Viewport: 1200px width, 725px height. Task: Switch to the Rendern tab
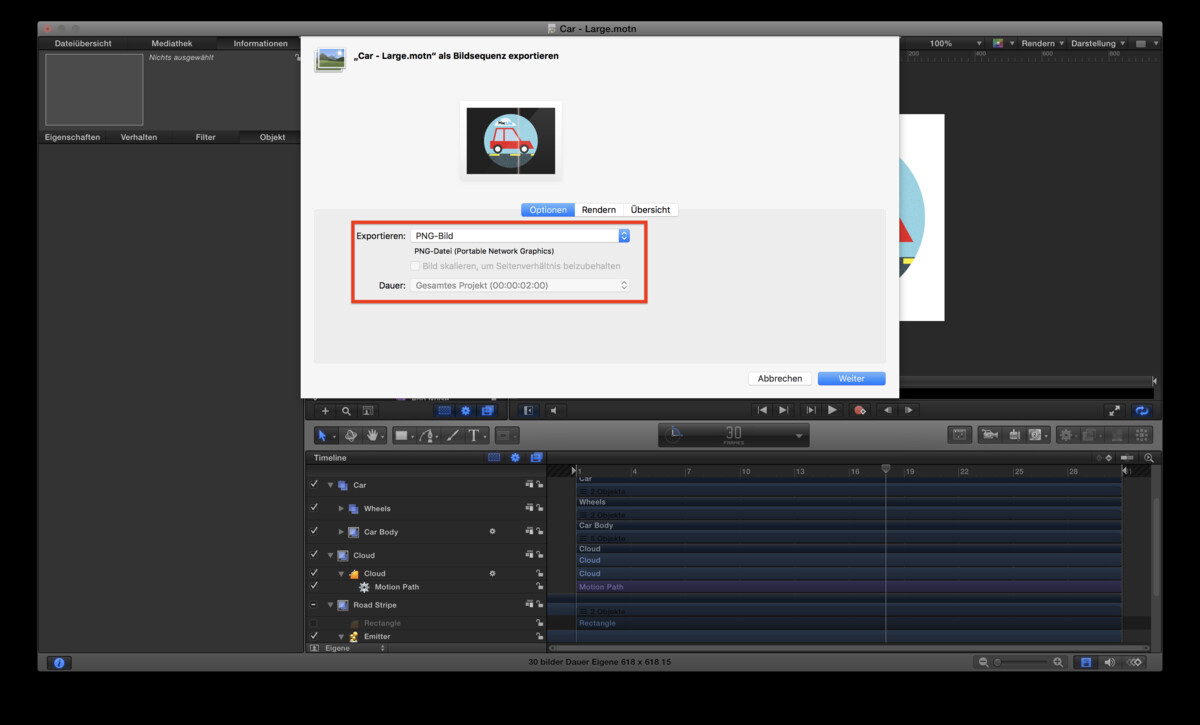[x=599, y=209]
